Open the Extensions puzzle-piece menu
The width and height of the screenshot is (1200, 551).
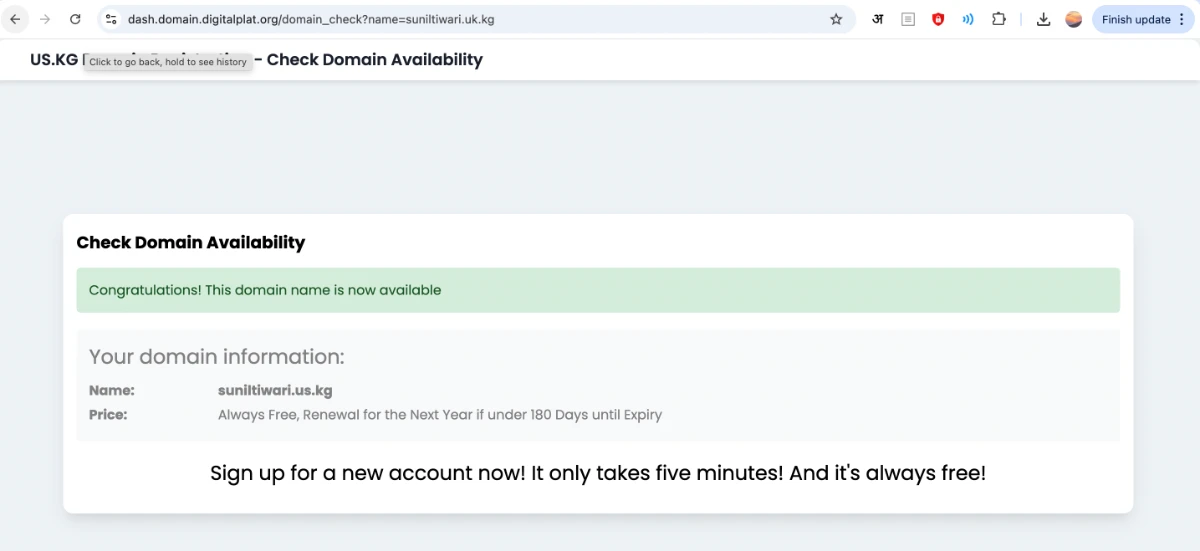tap(998, 19)
